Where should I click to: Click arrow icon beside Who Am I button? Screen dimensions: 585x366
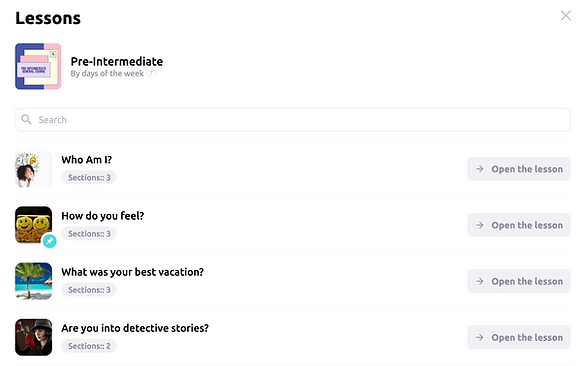pos(480,169)
